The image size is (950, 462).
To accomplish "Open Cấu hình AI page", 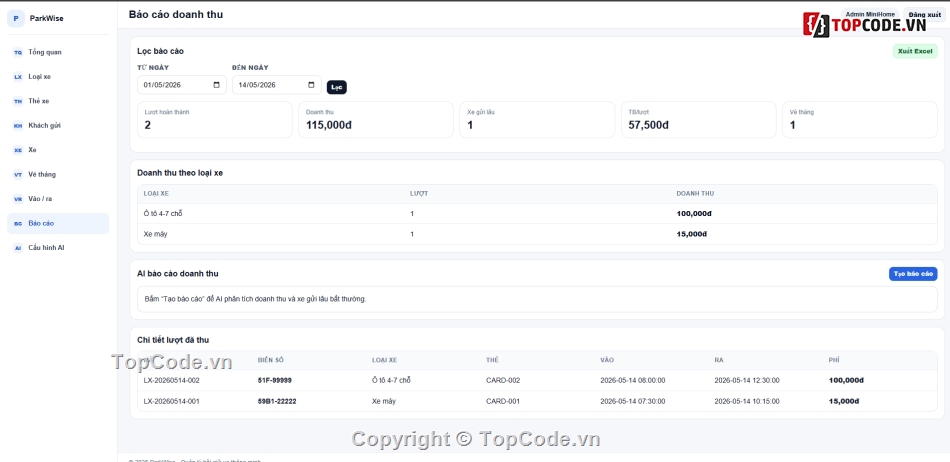I will [58, 248].
